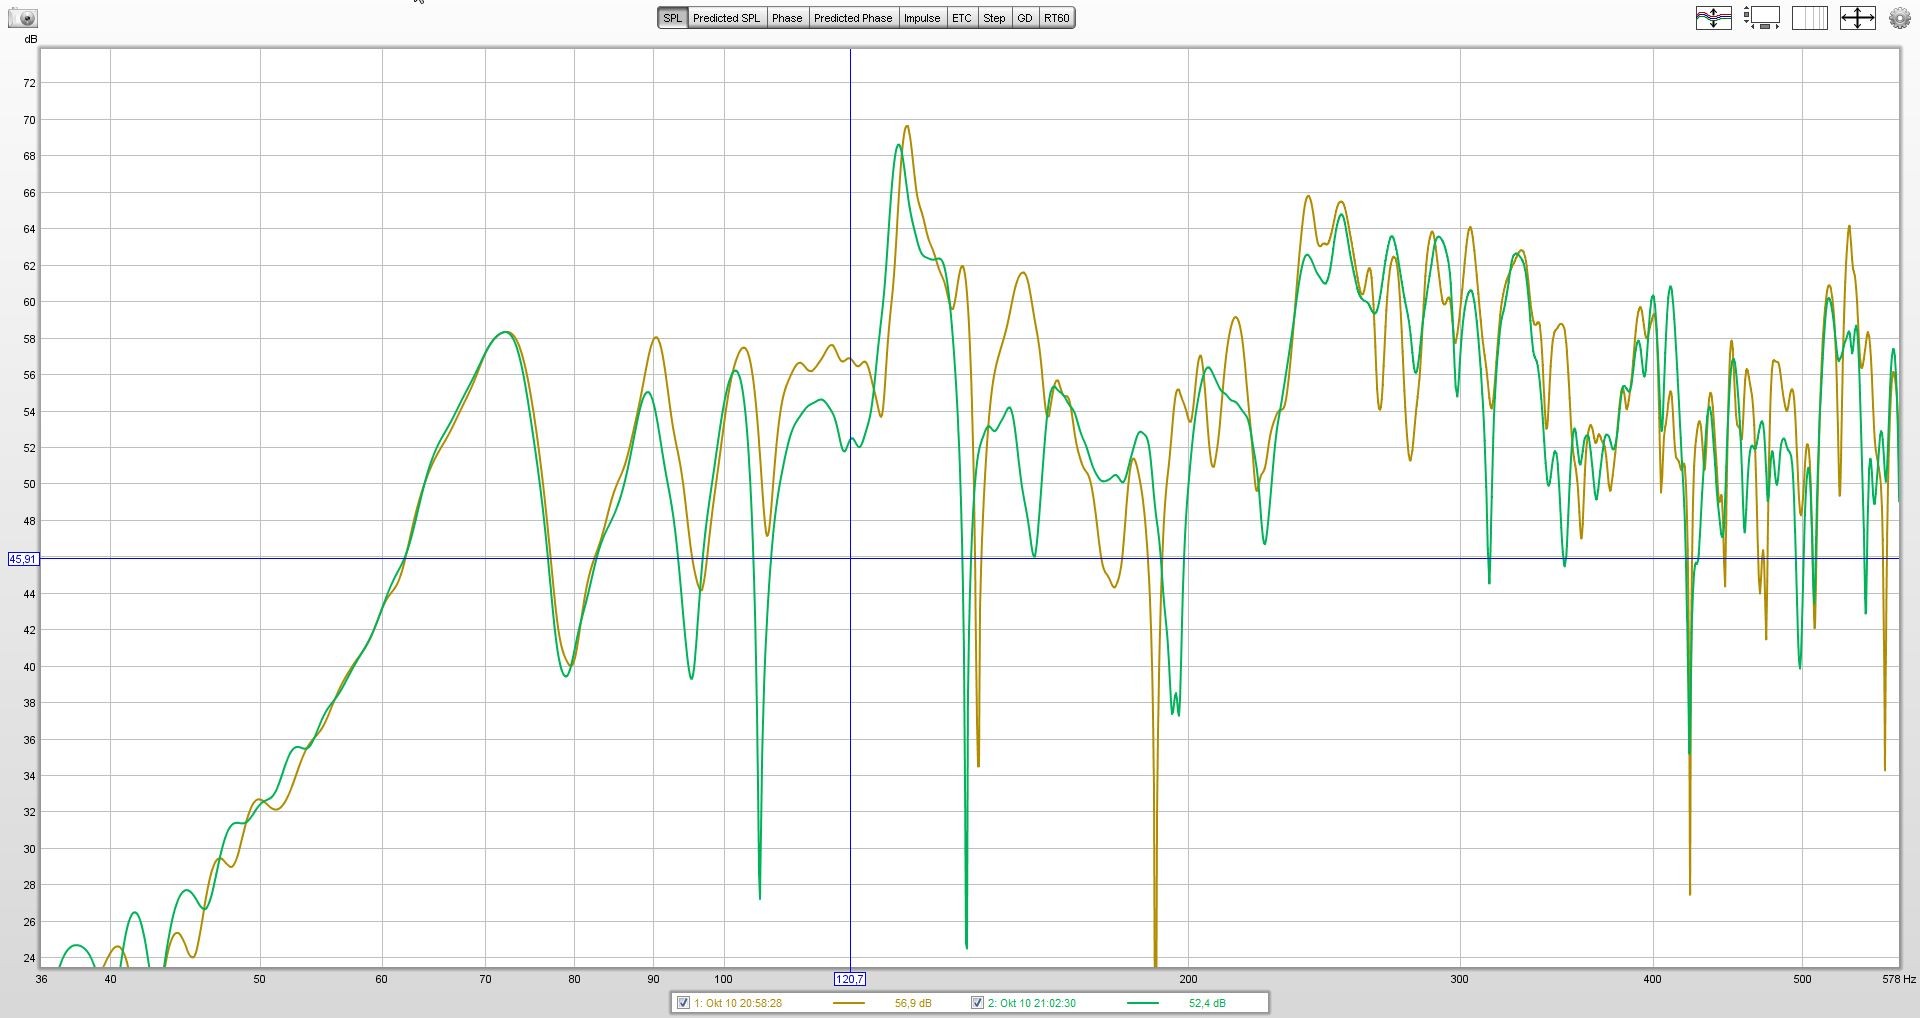The height and width of the screenshot is (1018, 1920).
Task: Capture graph image with camera icon
Action: click(x=23, y=18)
